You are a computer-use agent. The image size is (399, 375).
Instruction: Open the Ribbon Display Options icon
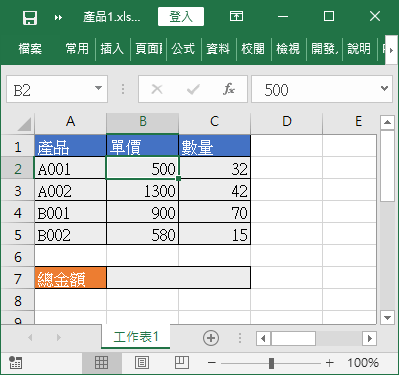coord(236,16)
